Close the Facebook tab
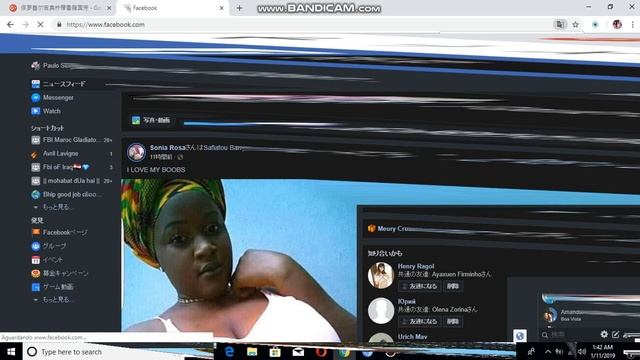 click(x=222, y=8)
